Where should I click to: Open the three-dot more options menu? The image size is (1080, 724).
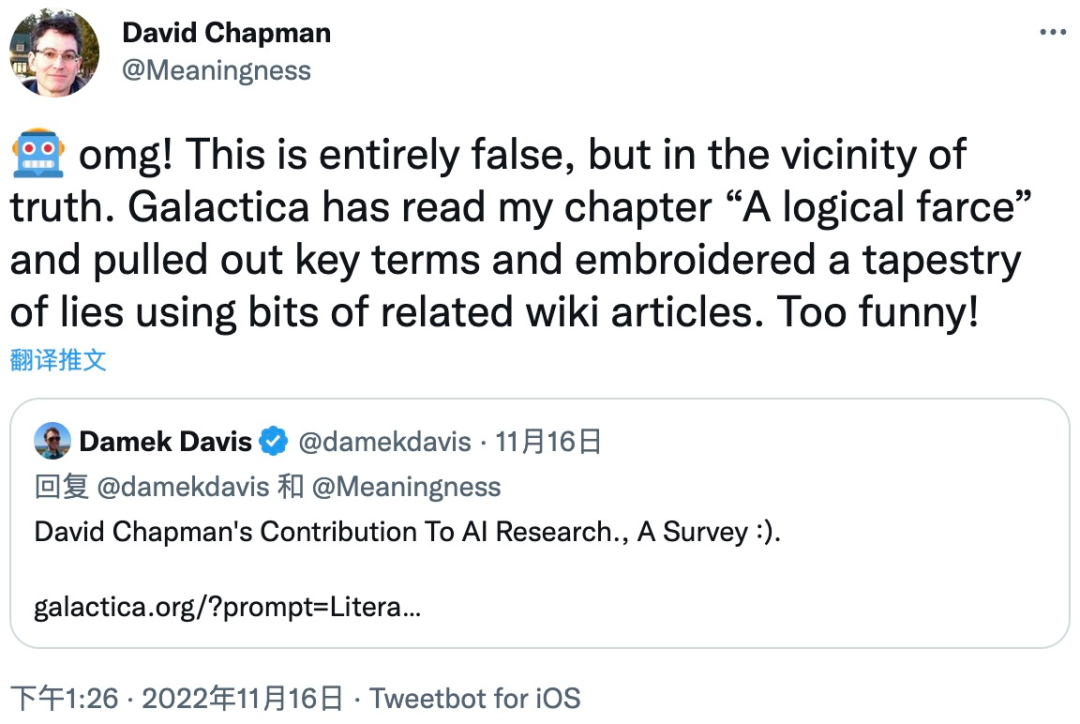[x=1052, y=32]
